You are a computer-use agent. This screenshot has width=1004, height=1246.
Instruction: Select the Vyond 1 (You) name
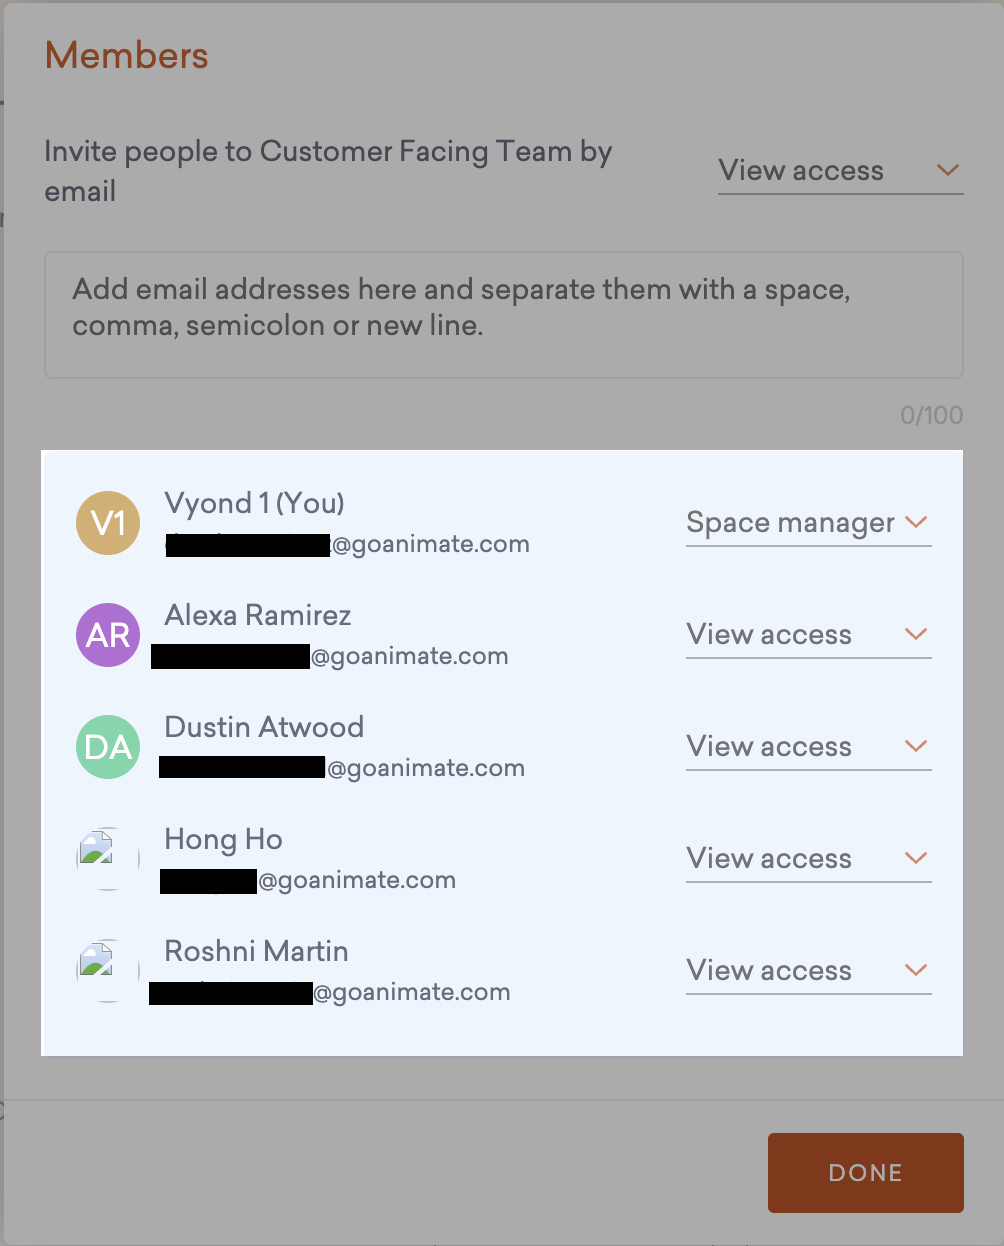pos(254,503)
